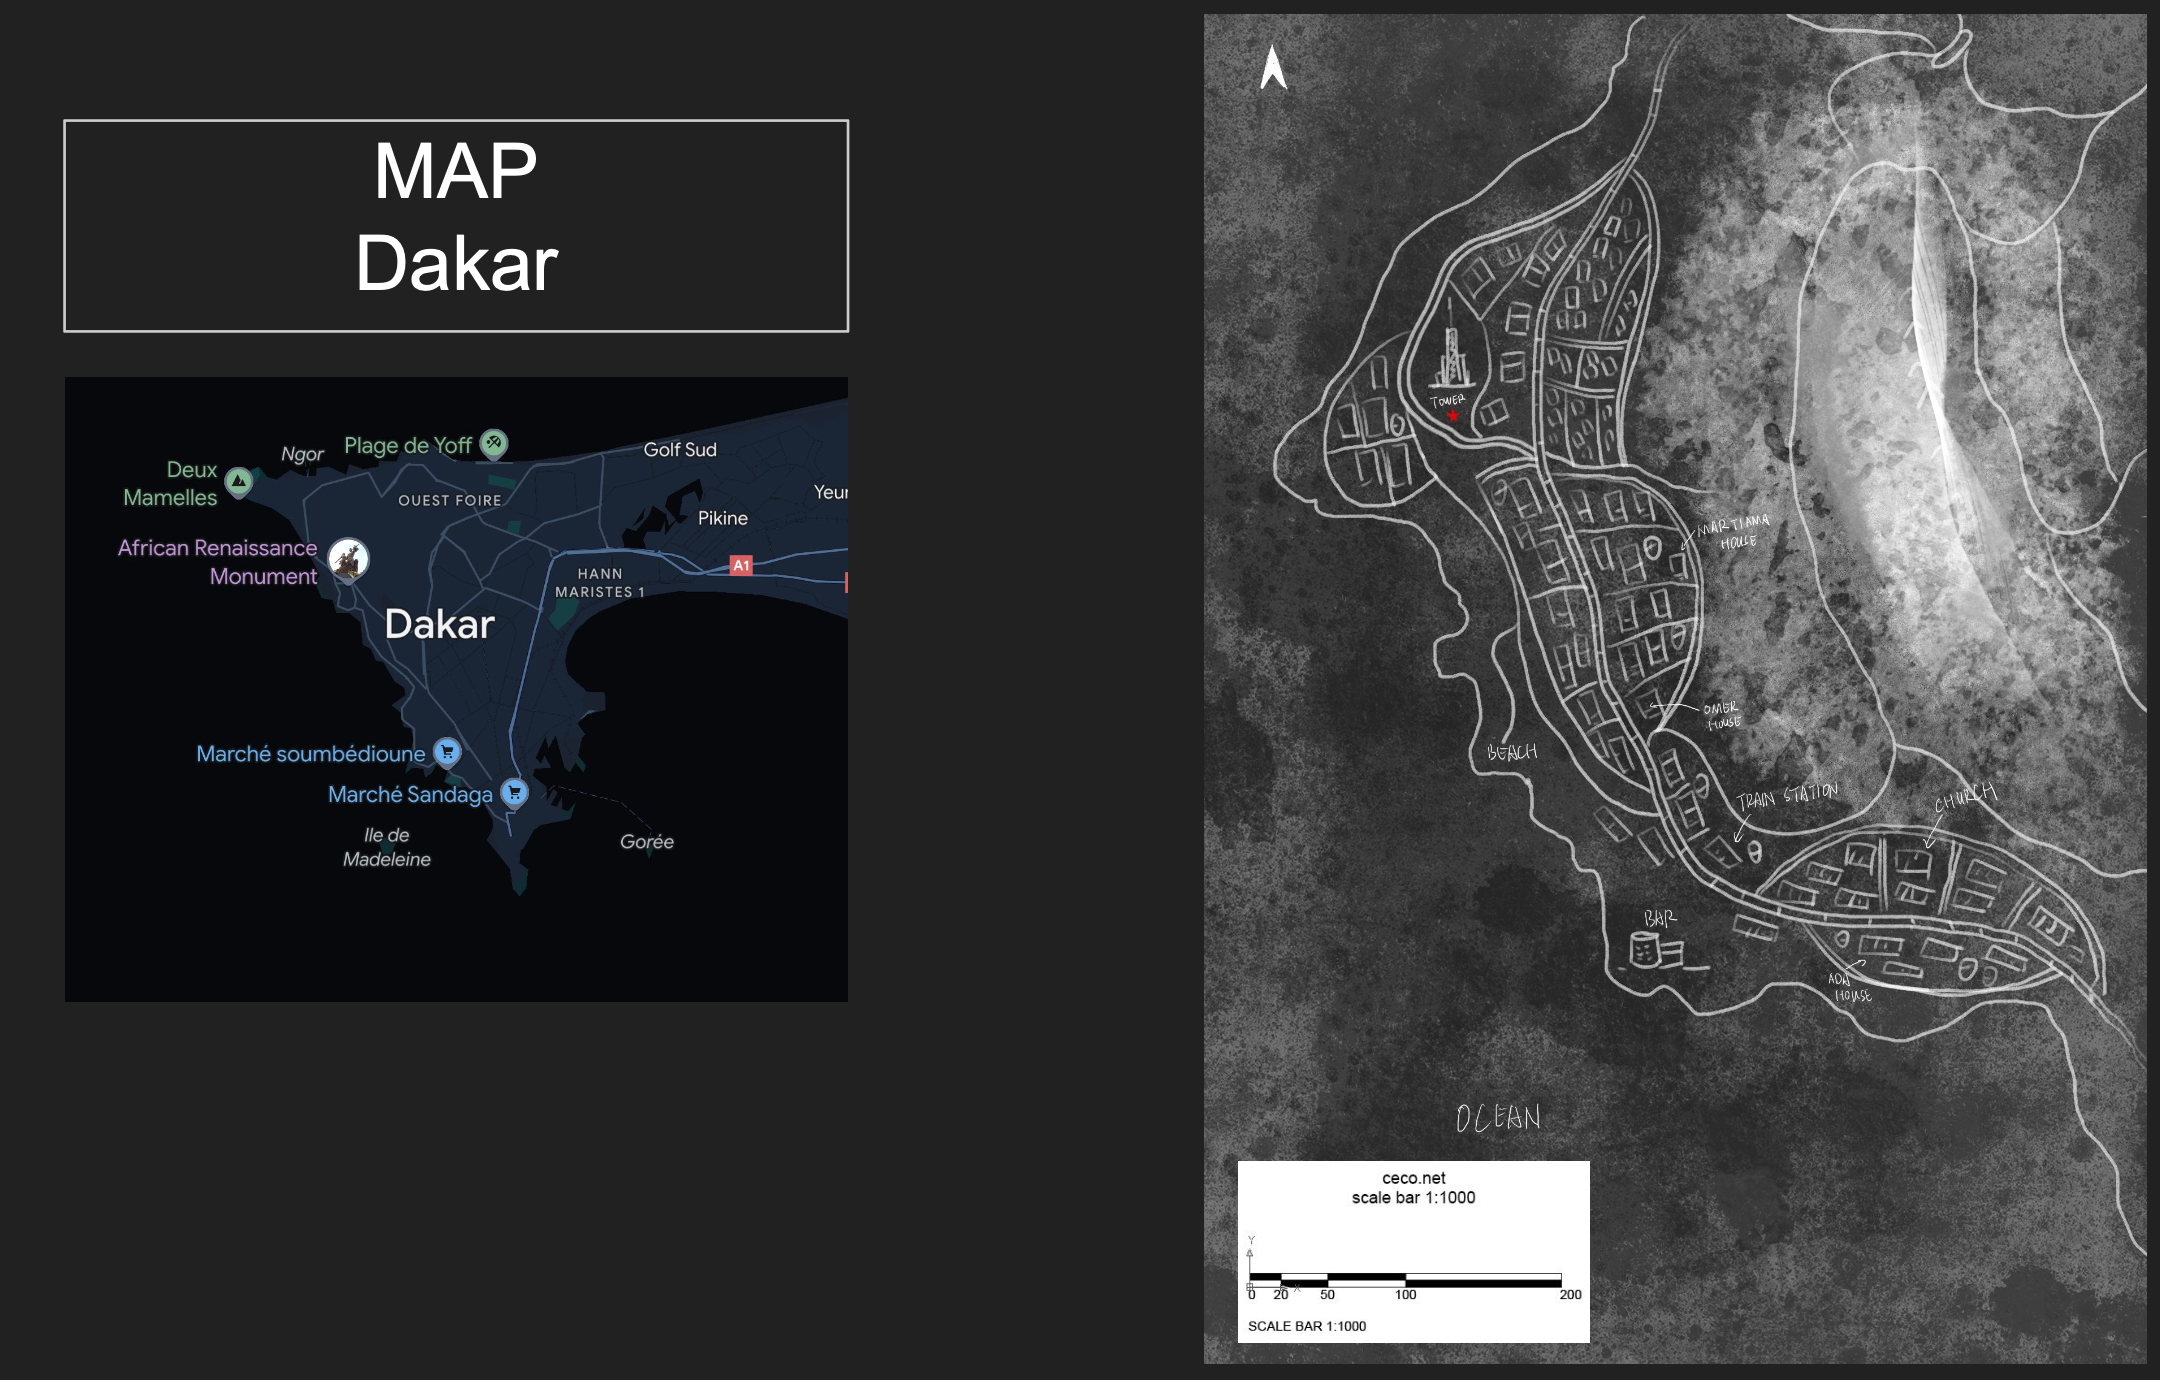Viewport: 2160px width, 1380px height.
Task: Click the Gorée island label
Action: [646, 841]
